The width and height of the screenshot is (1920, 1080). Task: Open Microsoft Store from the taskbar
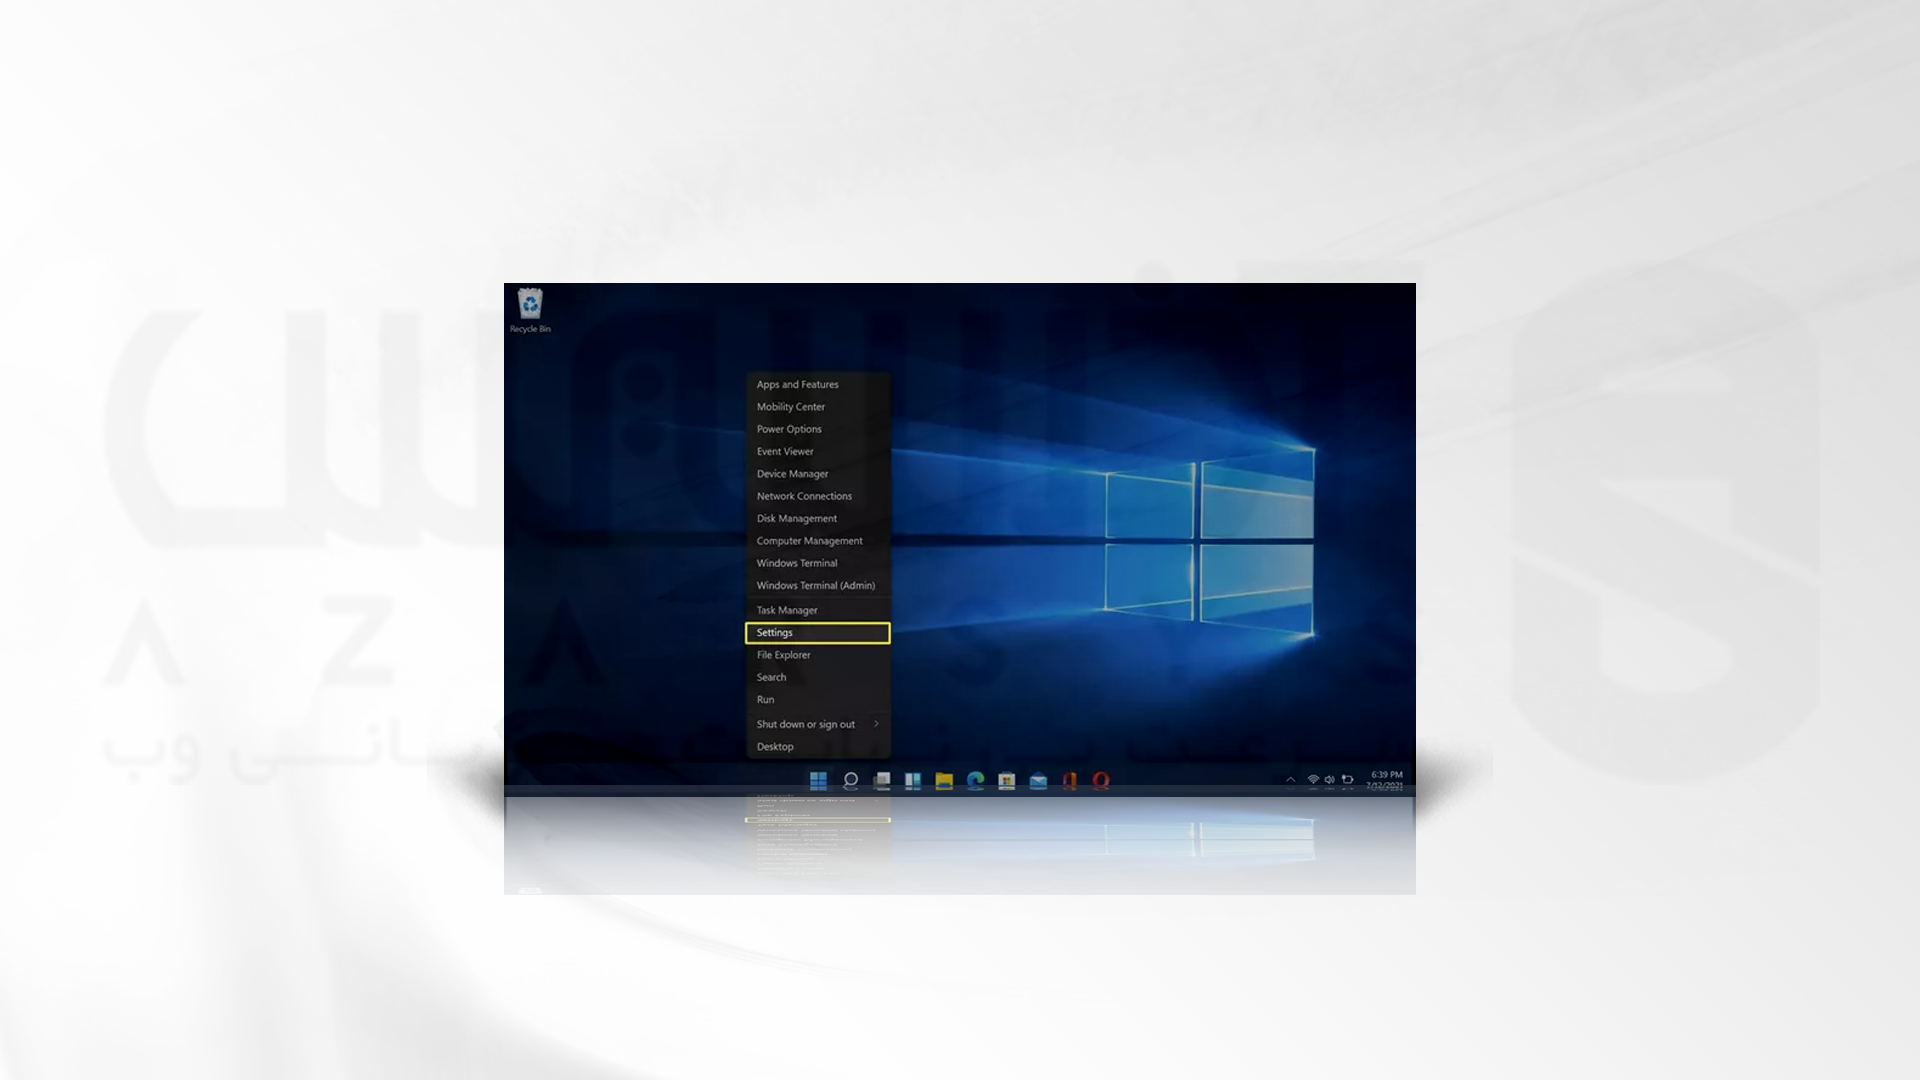[1007, 780]
